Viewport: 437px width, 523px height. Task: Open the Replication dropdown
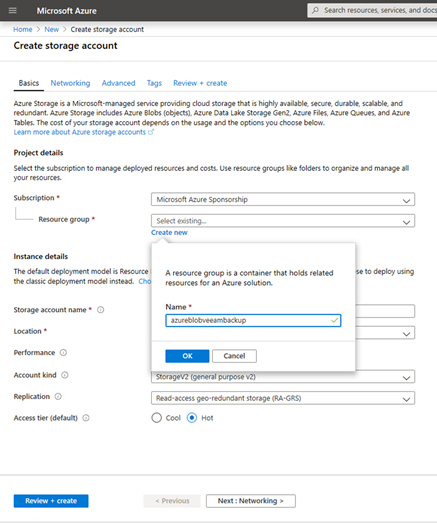click(x=283, y=398)
